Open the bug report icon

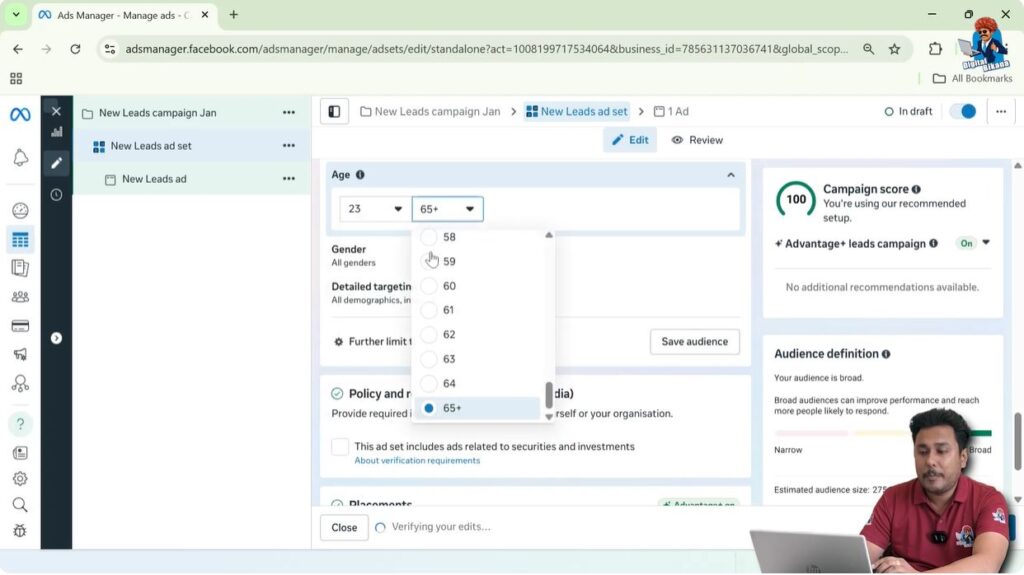(20, 531)
